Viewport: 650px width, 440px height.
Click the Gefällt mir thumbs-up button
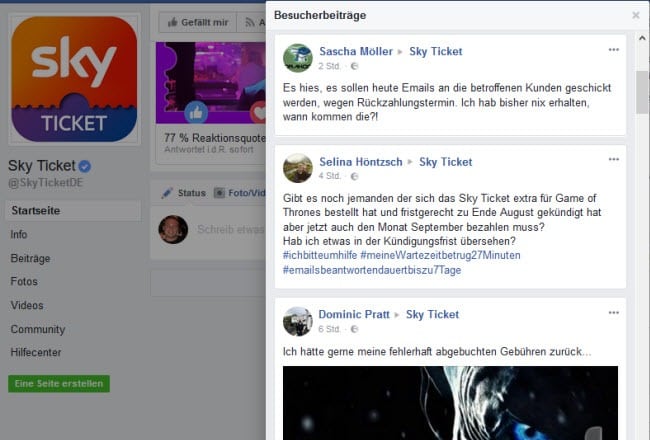(198, 22)
